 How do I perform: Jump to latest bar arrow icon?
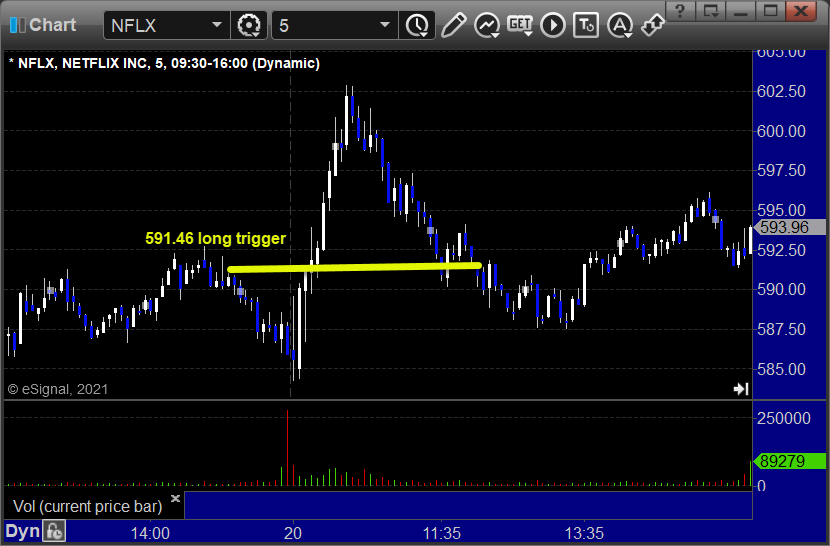(741, 389)
